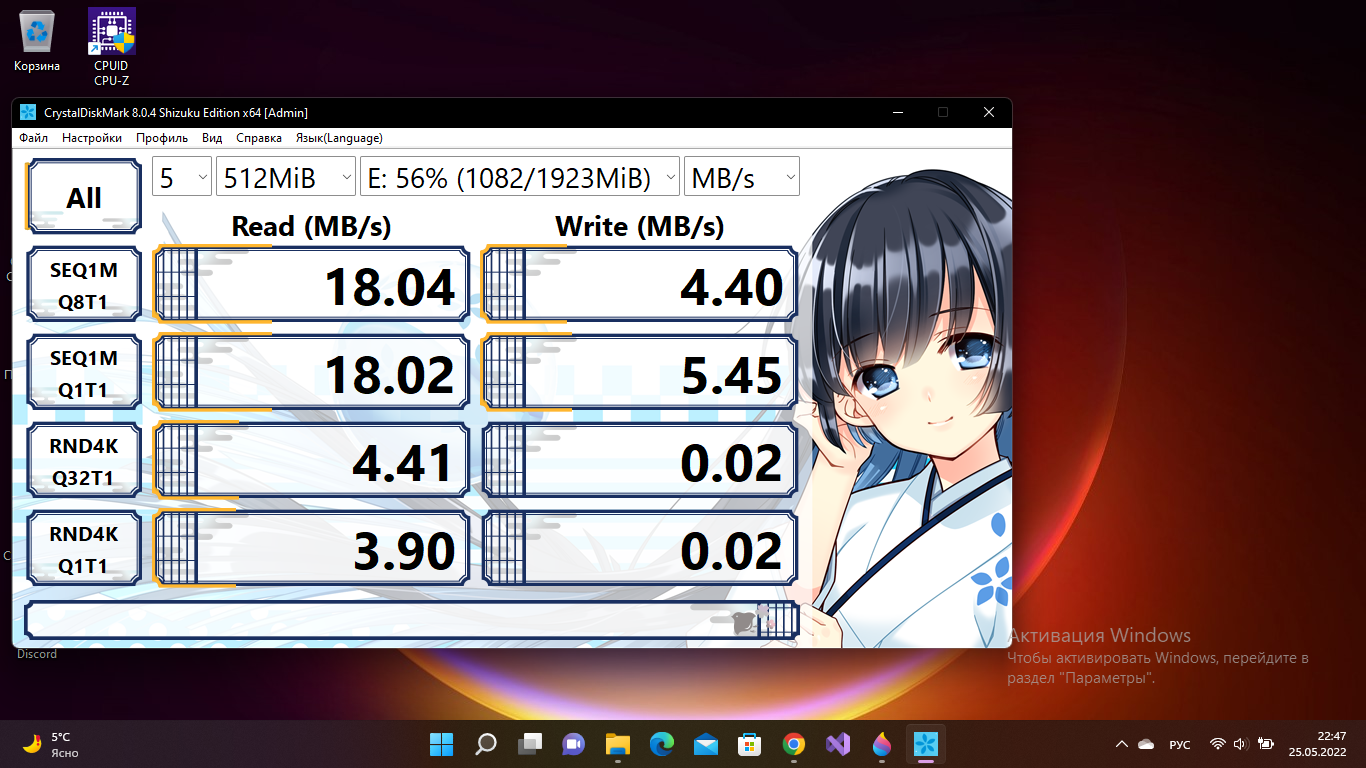1366x768 pixels.
Task: Open File Explorer from the taskbar
Action: (x=618, y=744)
